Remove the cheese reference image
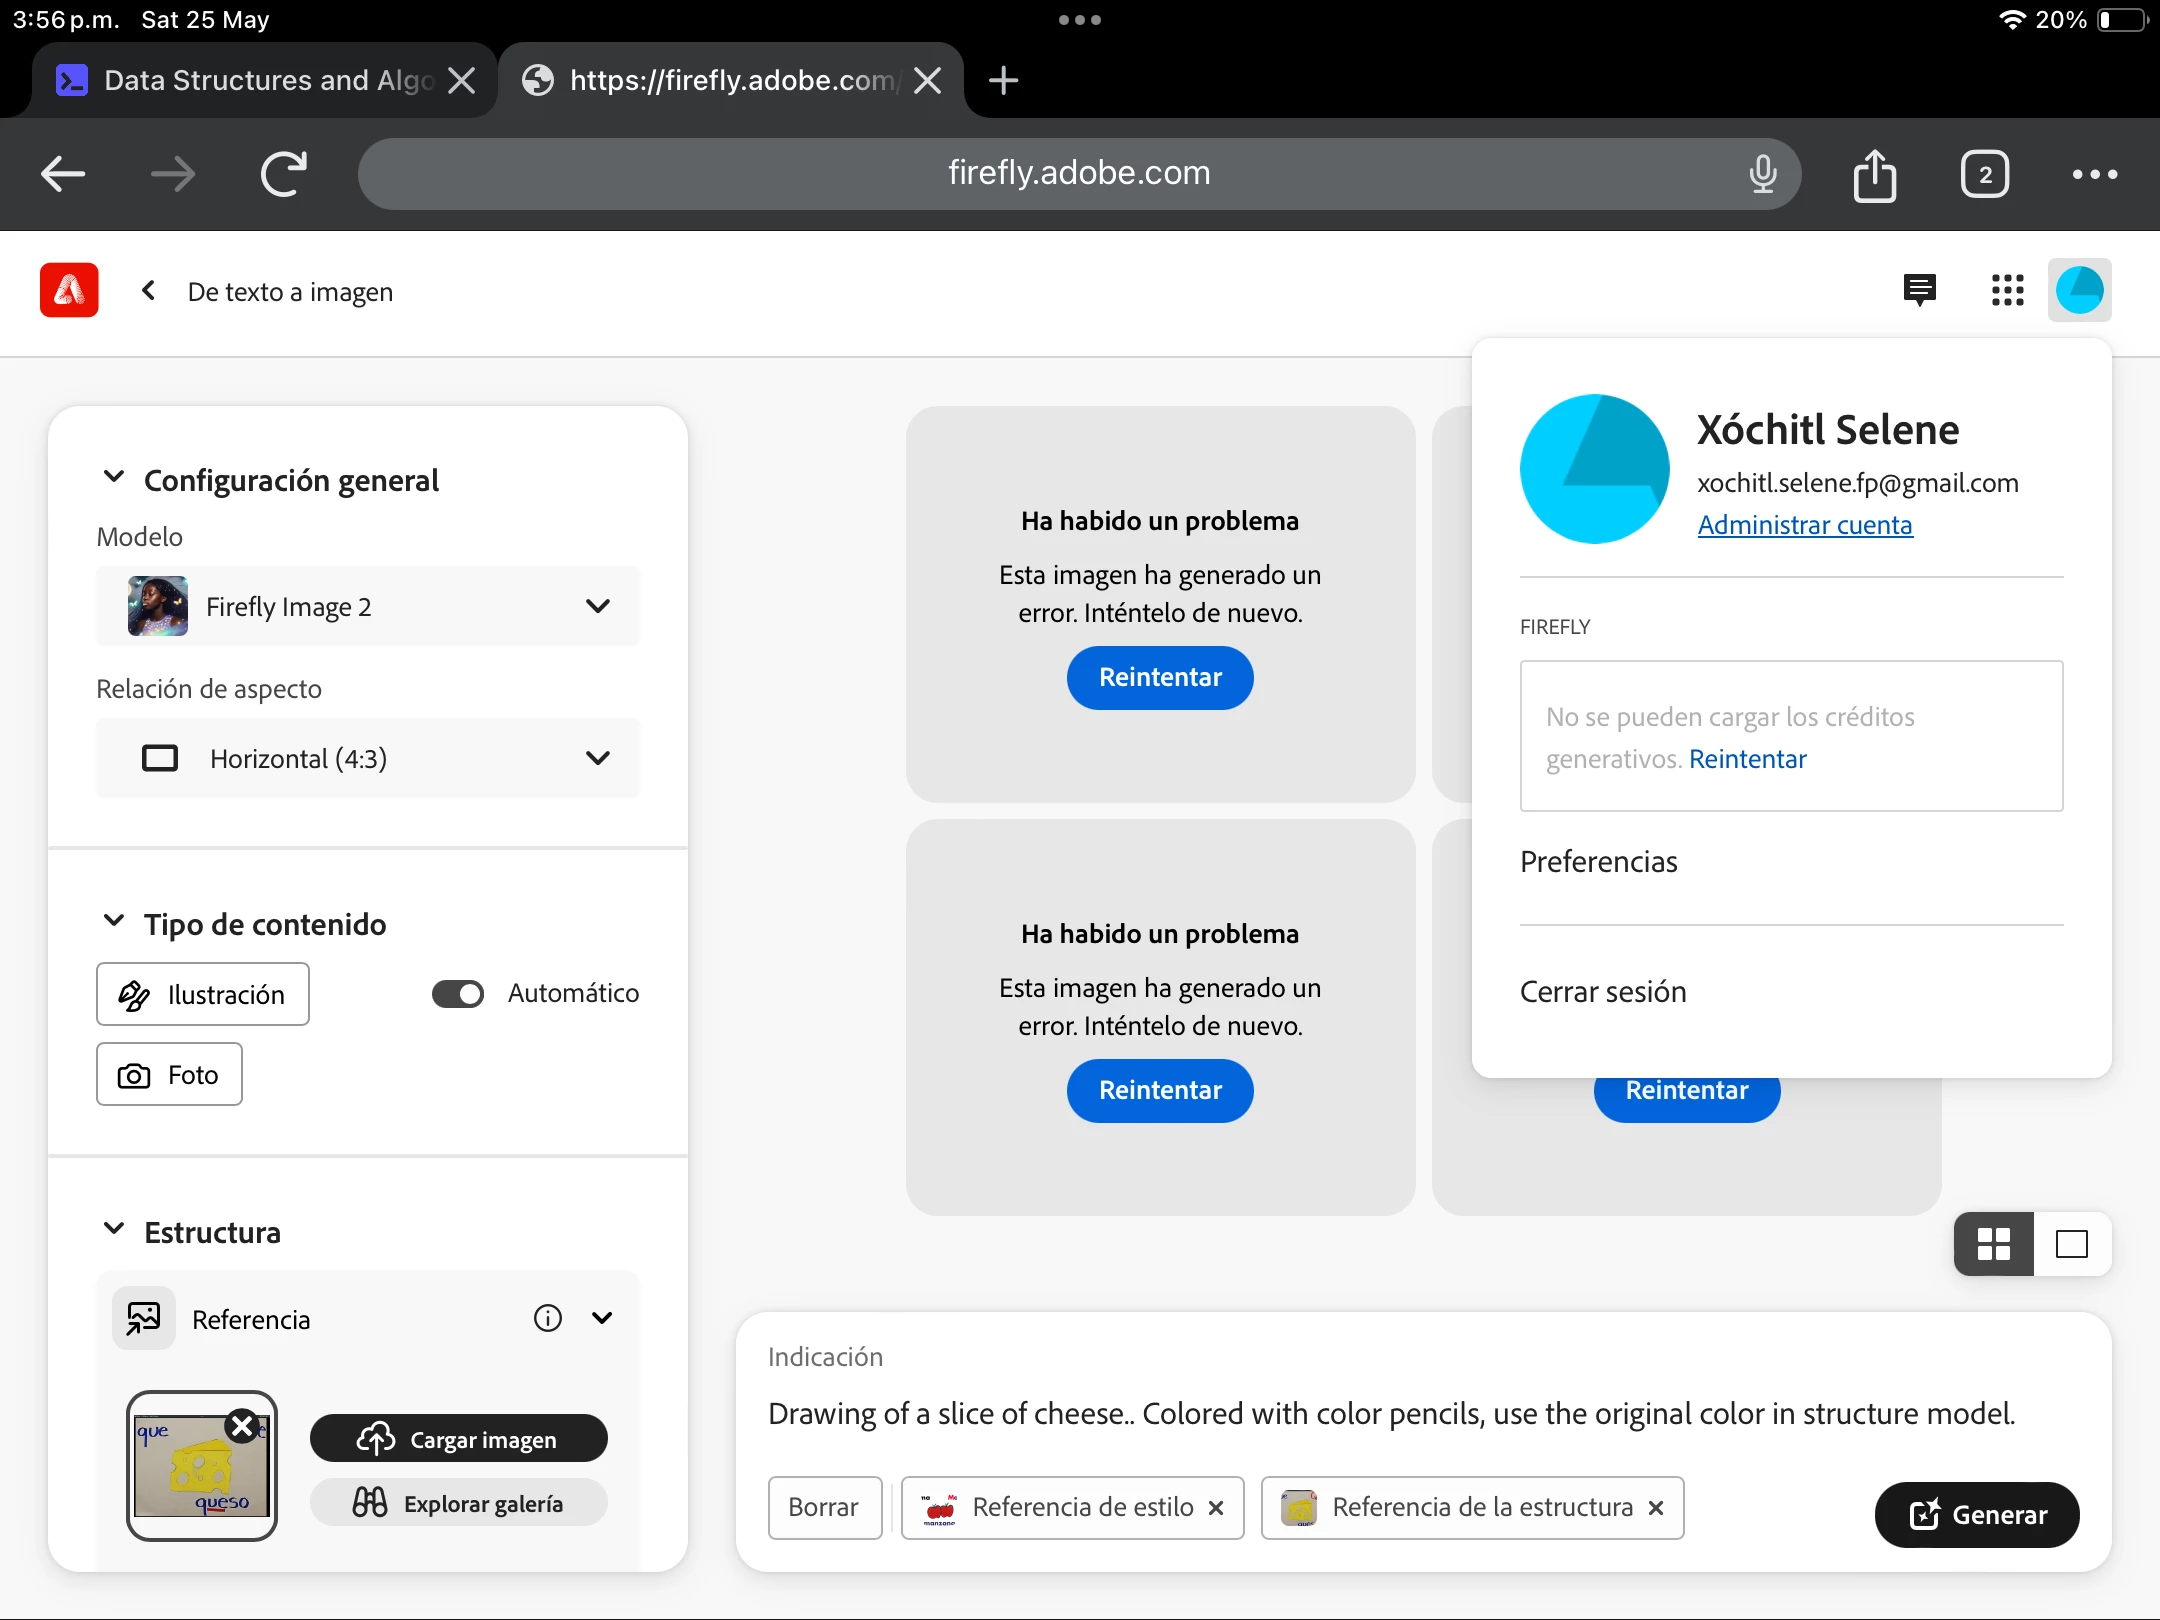The width and height of the screenshot is (2160, 1620). pos(242,1425)
